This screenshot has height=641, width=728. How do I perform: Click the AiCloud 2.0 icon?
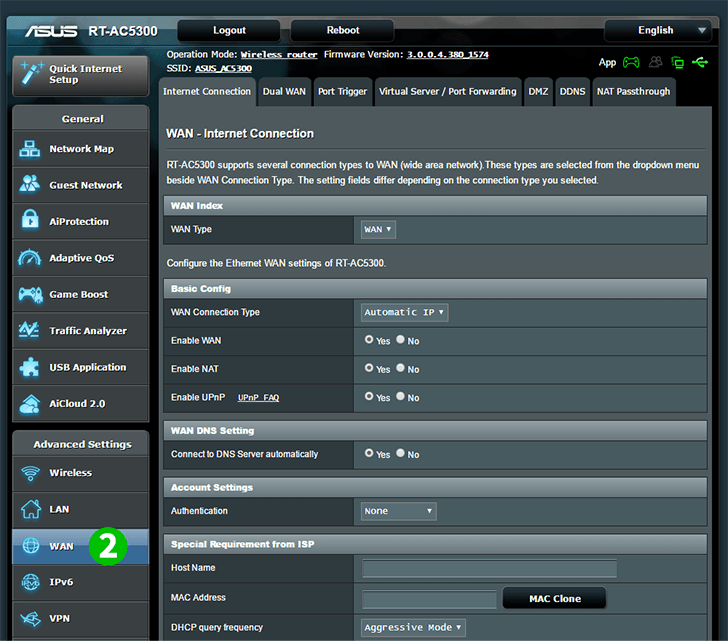(x=30, y=403)
